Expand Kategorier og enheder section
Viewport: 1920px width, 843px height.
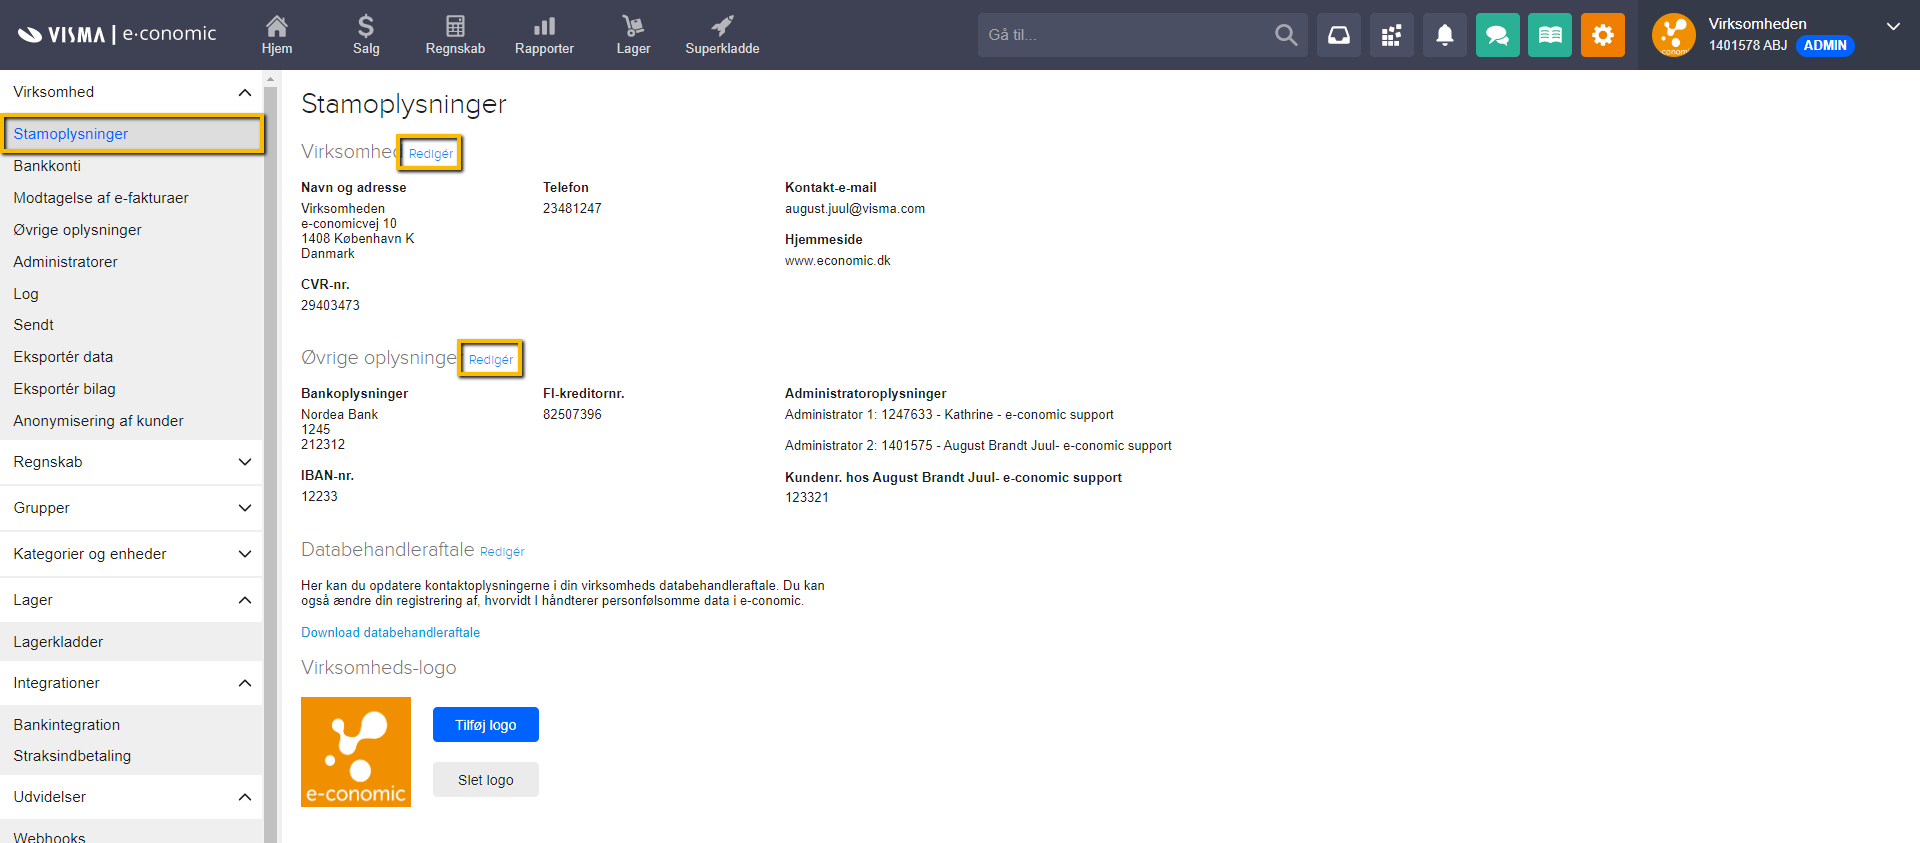pos(244,554)
